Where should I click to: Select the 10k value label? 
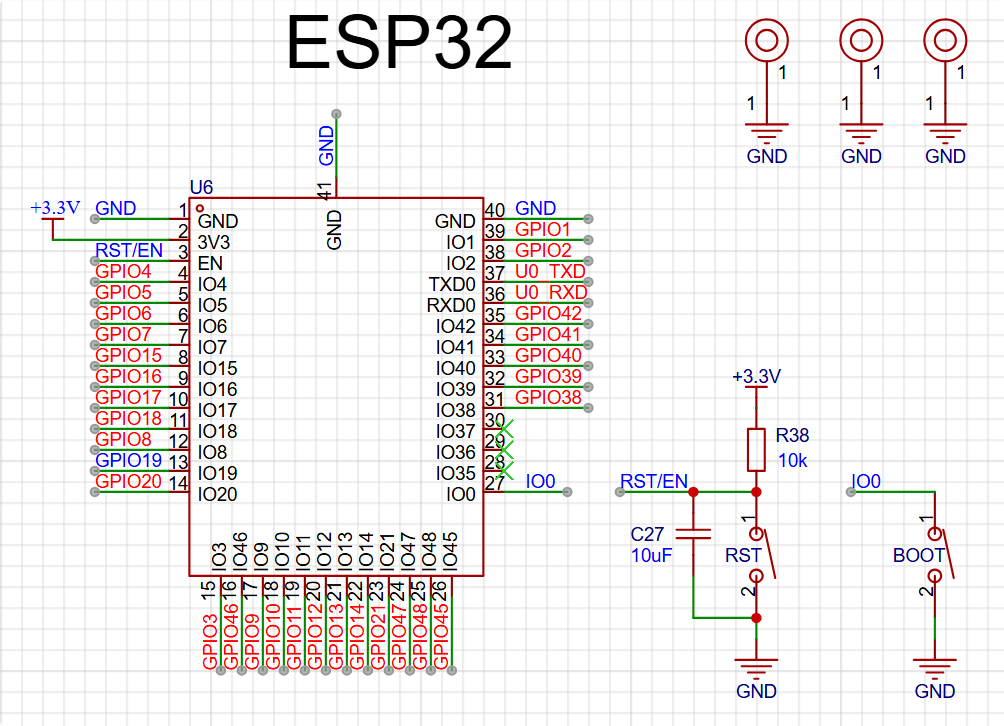pyautogui.click(x=793, y=460)
